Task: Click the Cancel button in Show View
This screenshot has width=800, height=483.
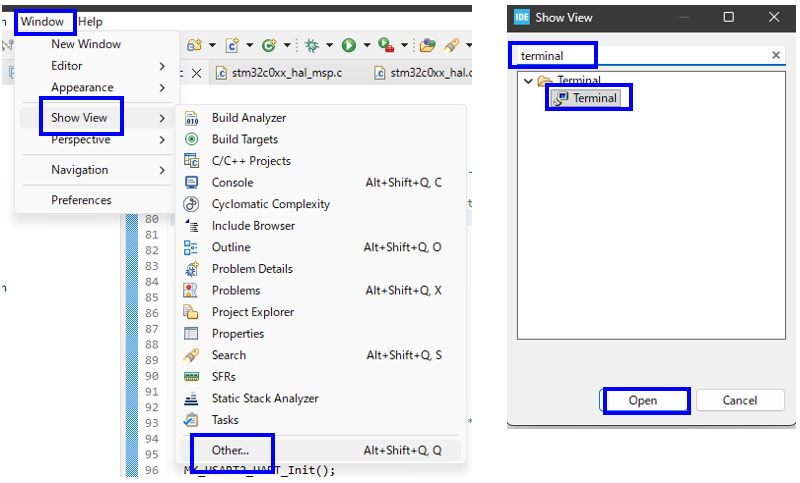Action: pos(740,400)
